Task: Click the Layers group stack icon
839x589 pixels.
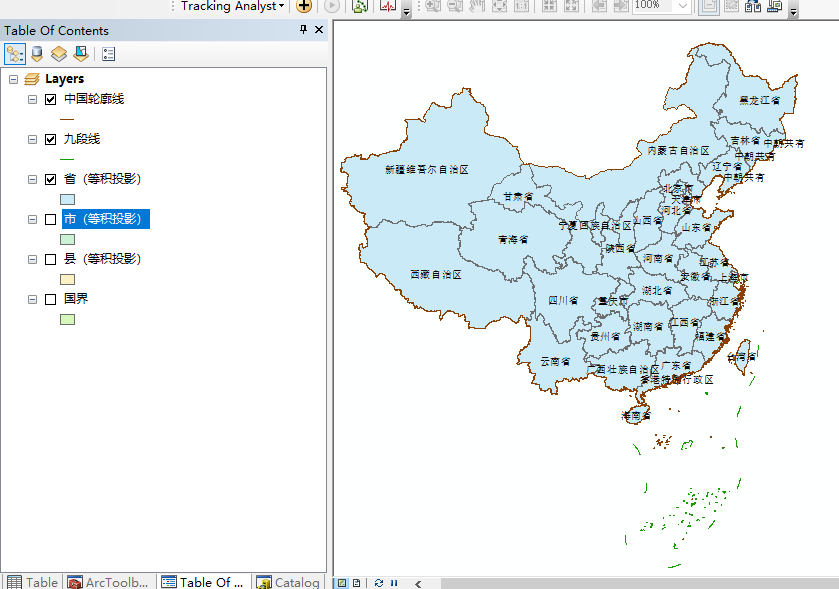Action: (32, 79)
